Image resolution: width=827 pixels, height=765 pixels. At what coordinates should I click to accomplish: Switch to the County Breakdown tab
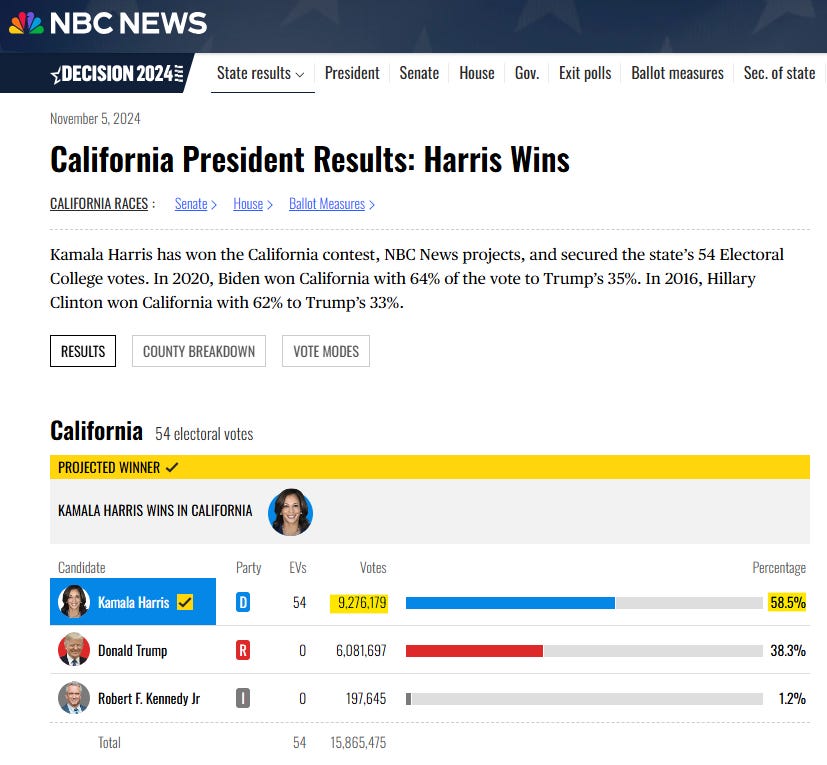[x=199, y=351]
